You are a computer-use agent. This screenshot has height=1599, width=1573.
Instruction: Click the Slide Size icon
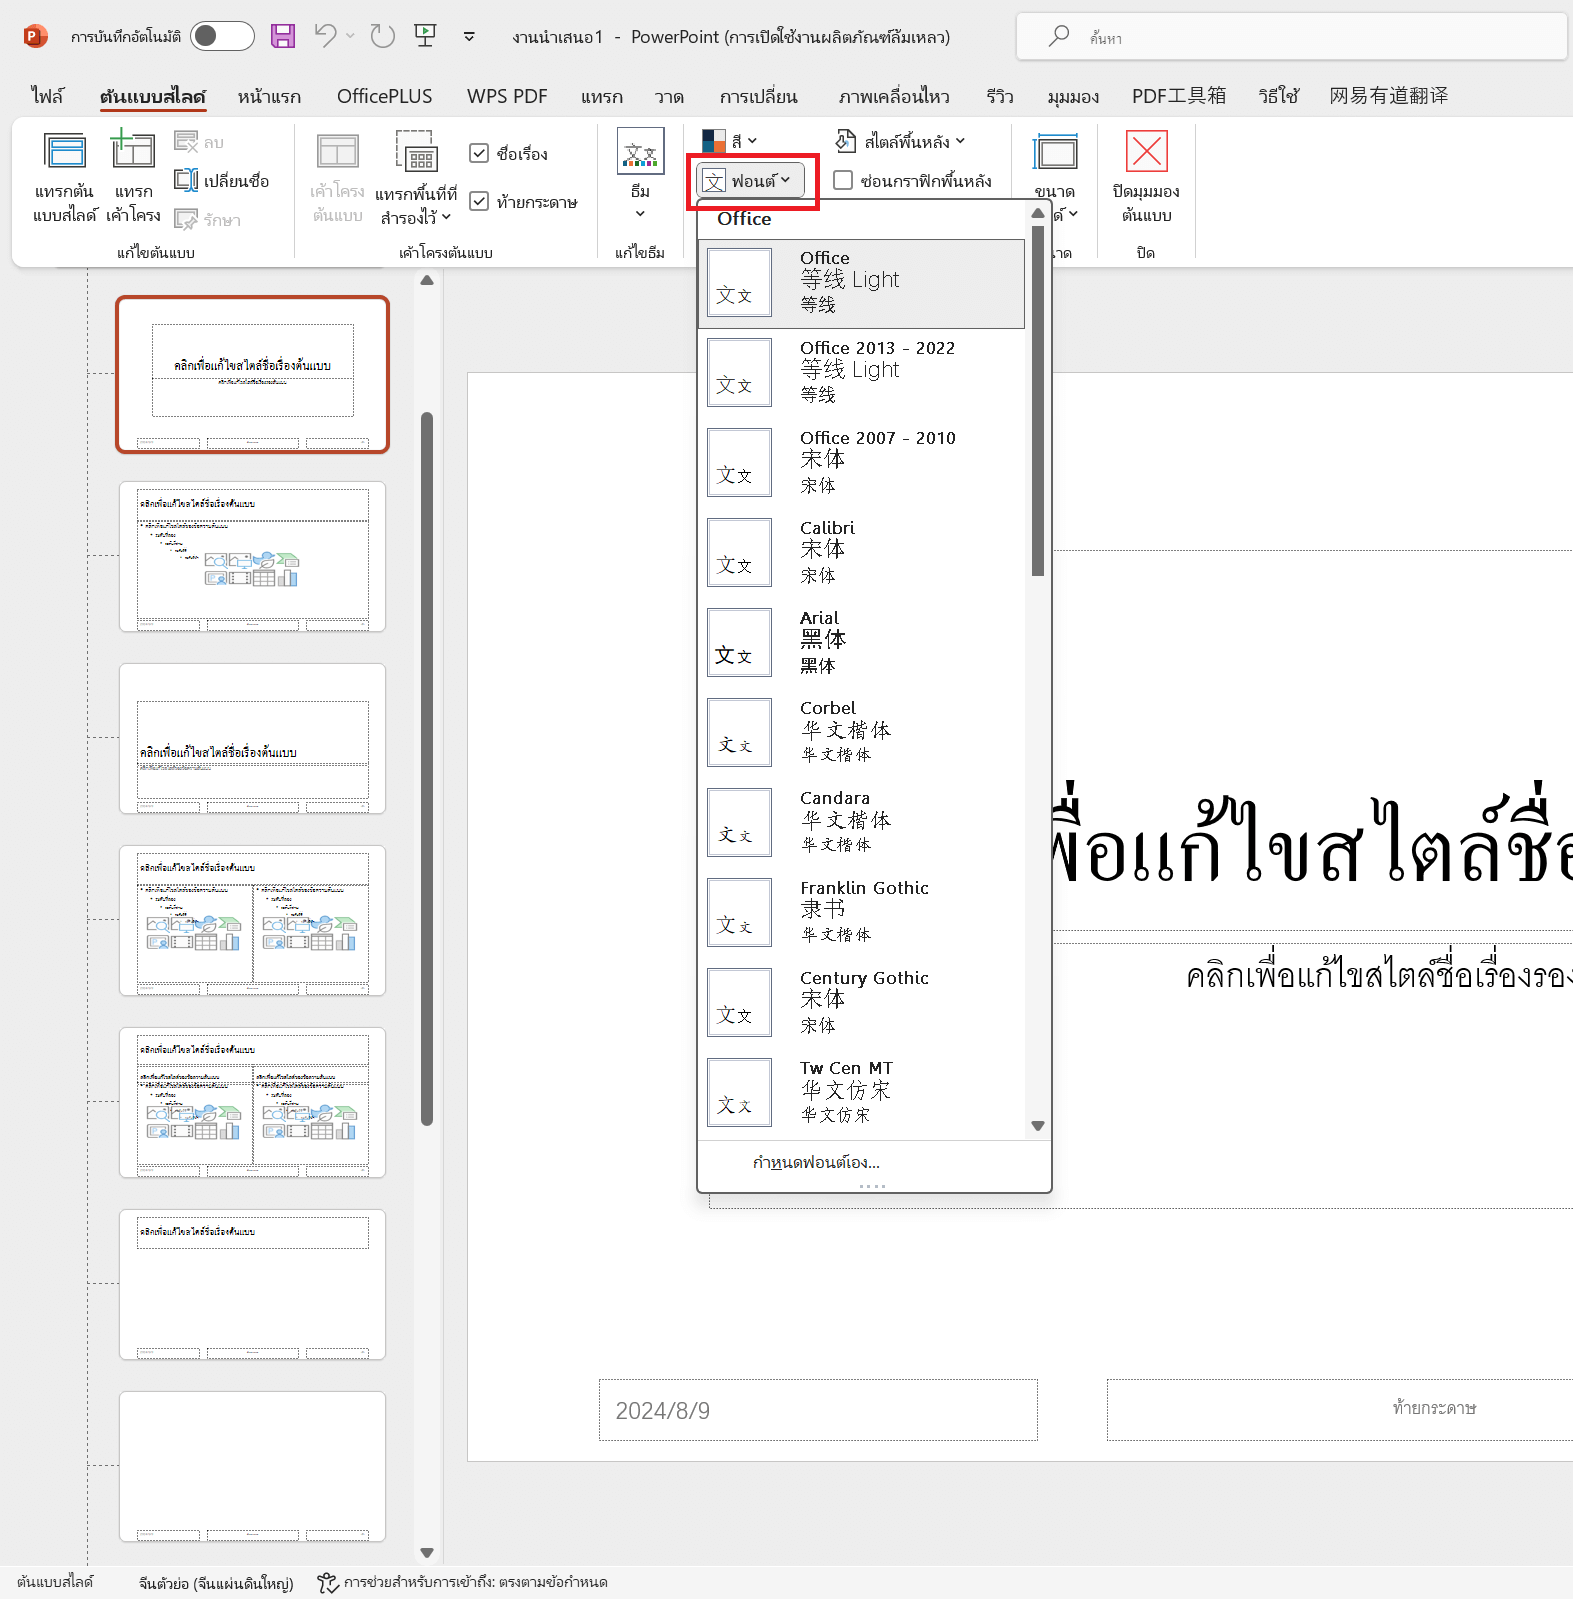(1055, 152)
